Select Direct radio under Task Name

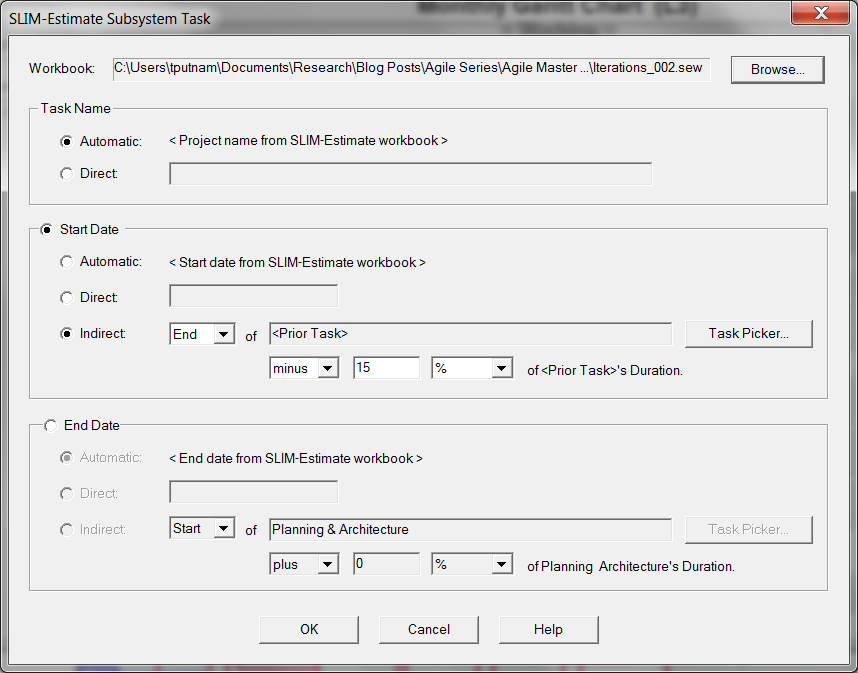(x=66, y=174)
